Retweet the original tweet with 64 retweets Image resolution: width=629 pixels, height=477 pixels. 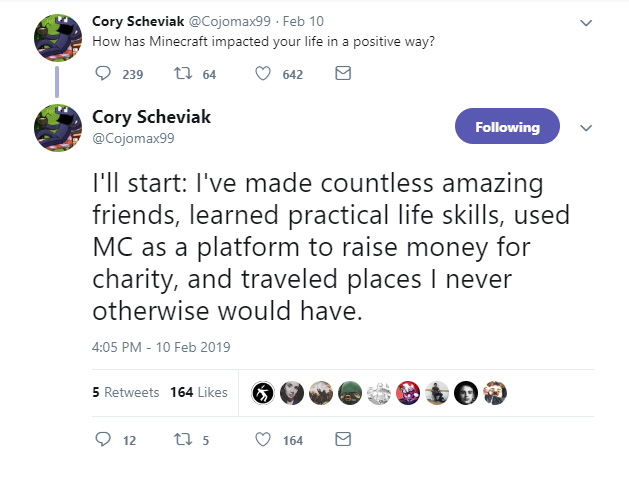tap(184, 73)
